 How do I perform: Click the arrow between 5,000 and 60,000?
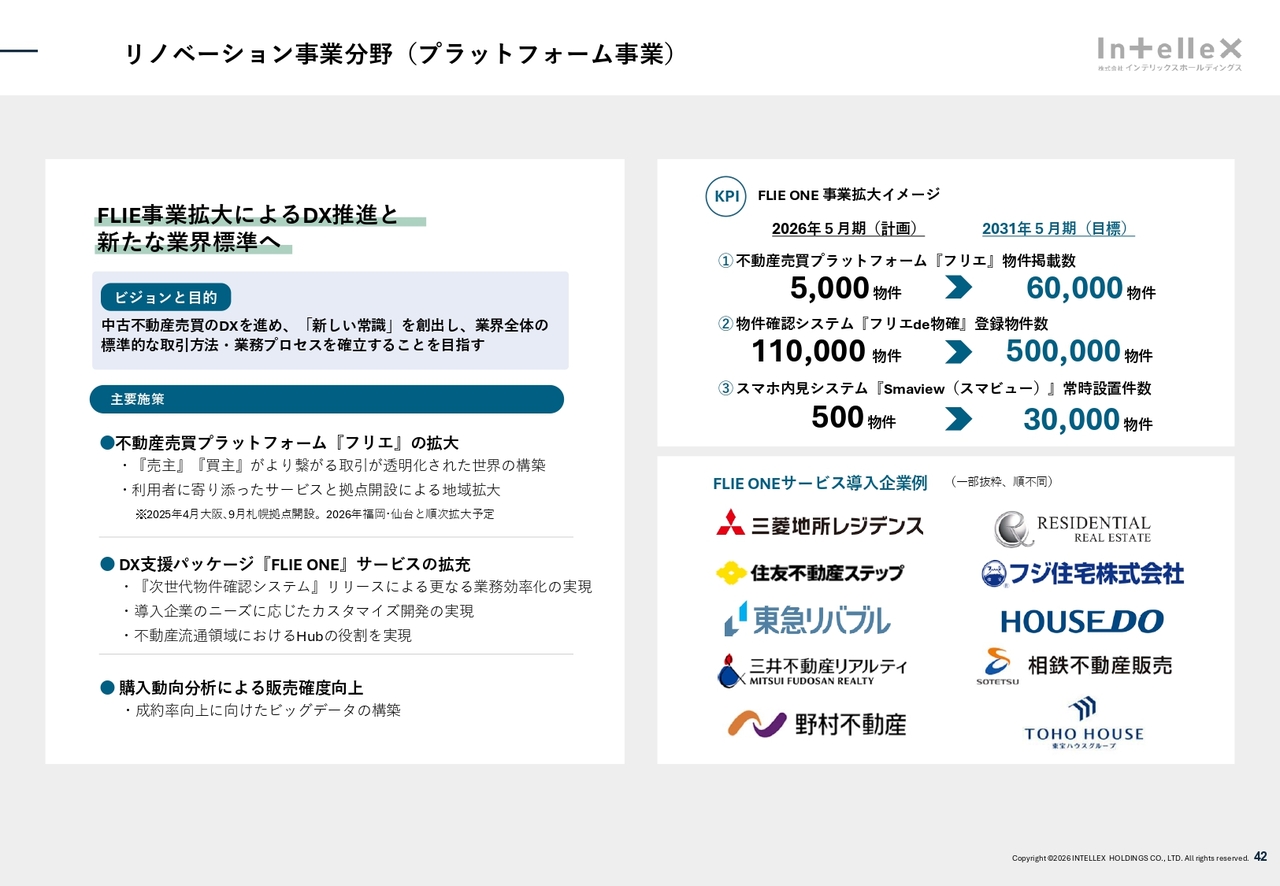tap(958, 288)
